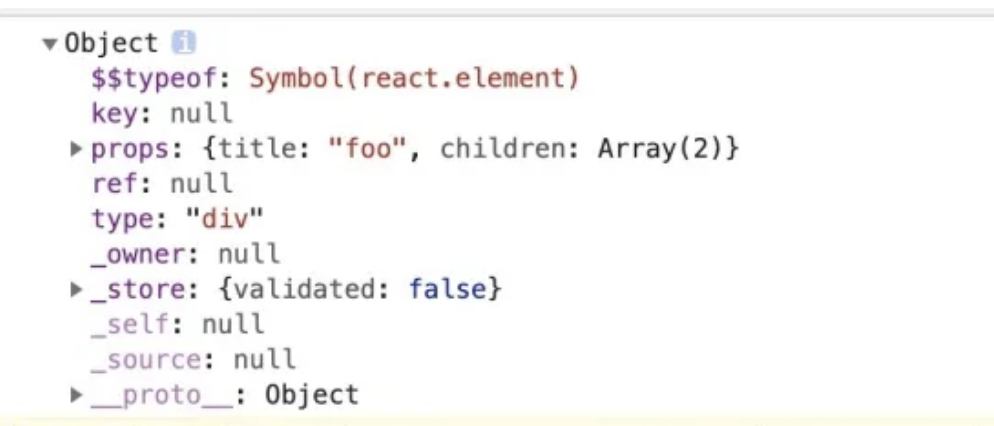Click the Object header label
The height and width of the screenshot is (426, 994).
111,44
